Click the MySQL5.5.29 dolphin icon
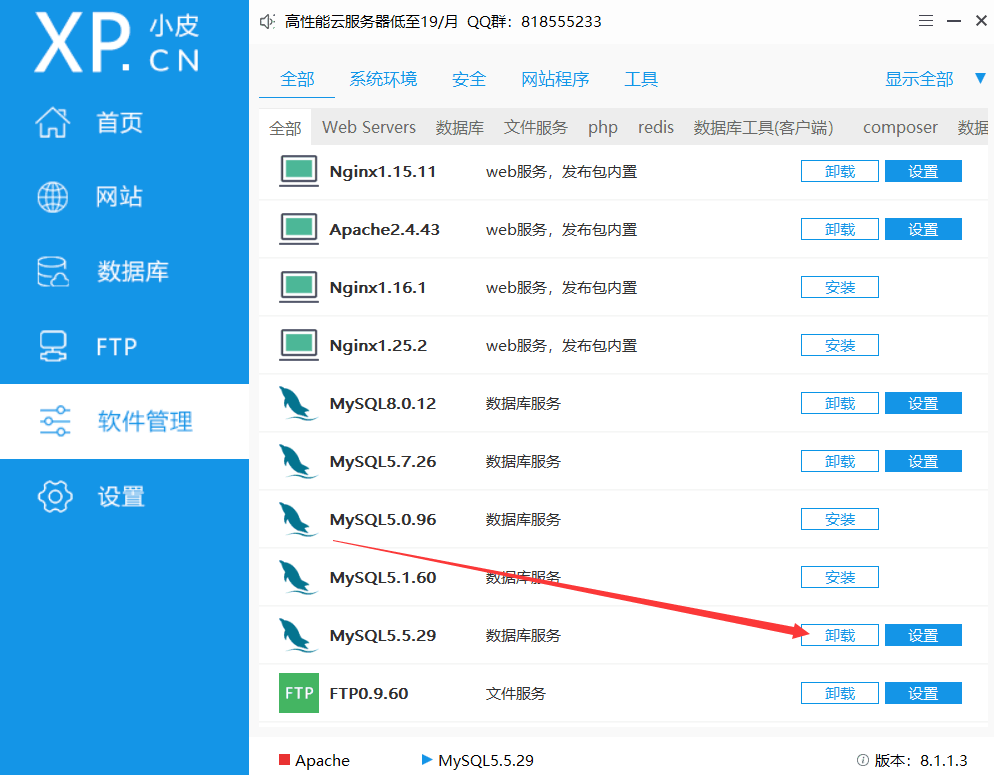The height and width of the screenshot is (775, 994). point(298,635)
